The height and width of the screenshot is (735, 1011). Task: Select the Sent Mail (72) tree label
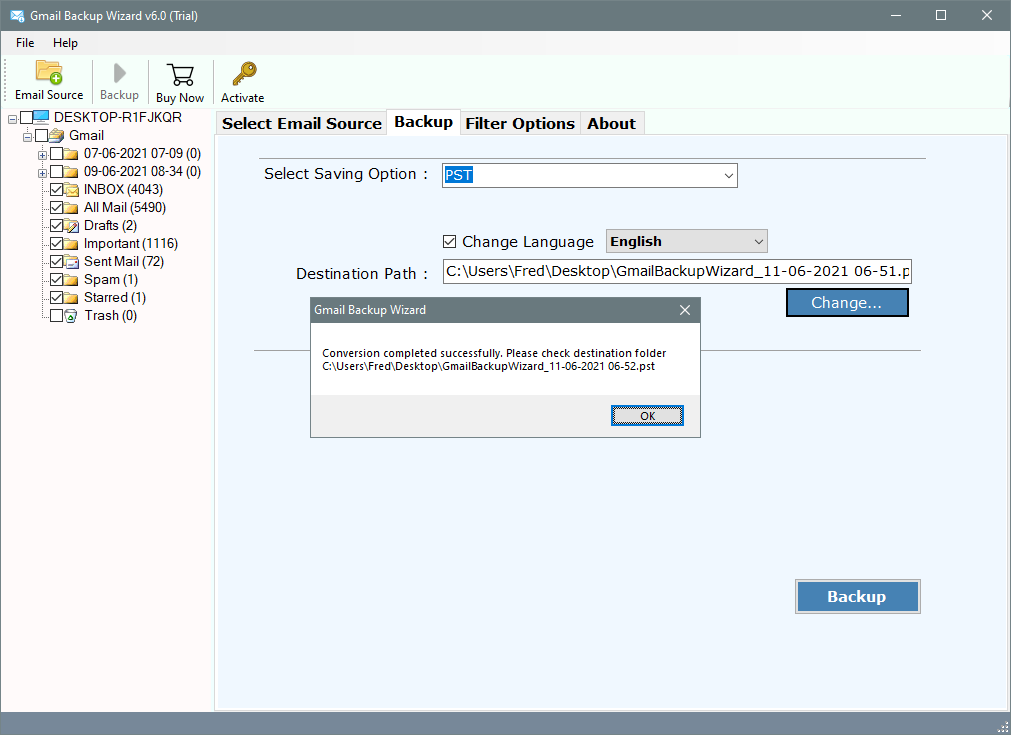point(124,262)
